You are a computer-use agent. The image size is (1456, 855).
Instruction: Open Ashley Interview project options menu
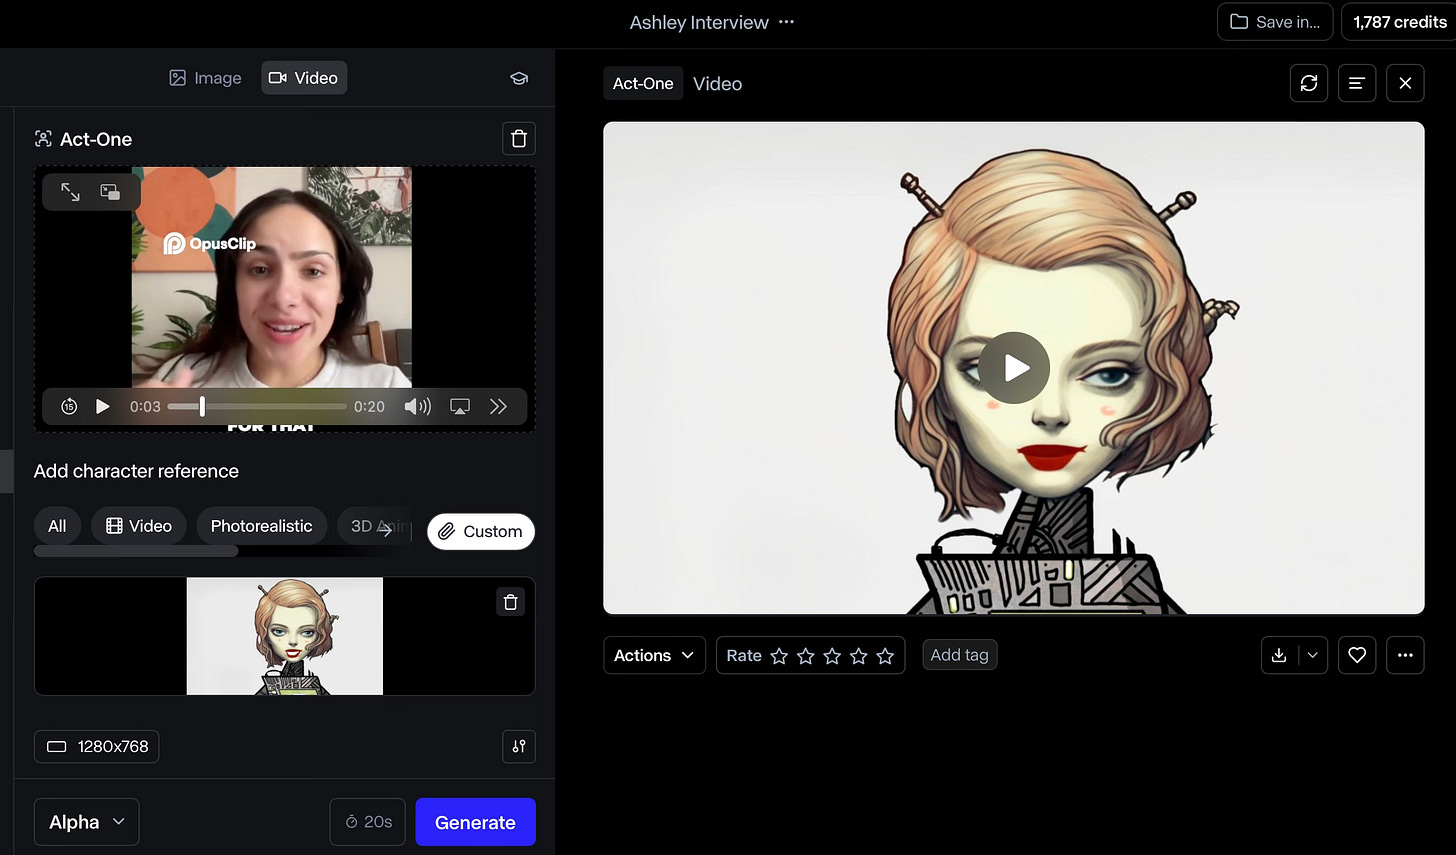coord(787,22)
